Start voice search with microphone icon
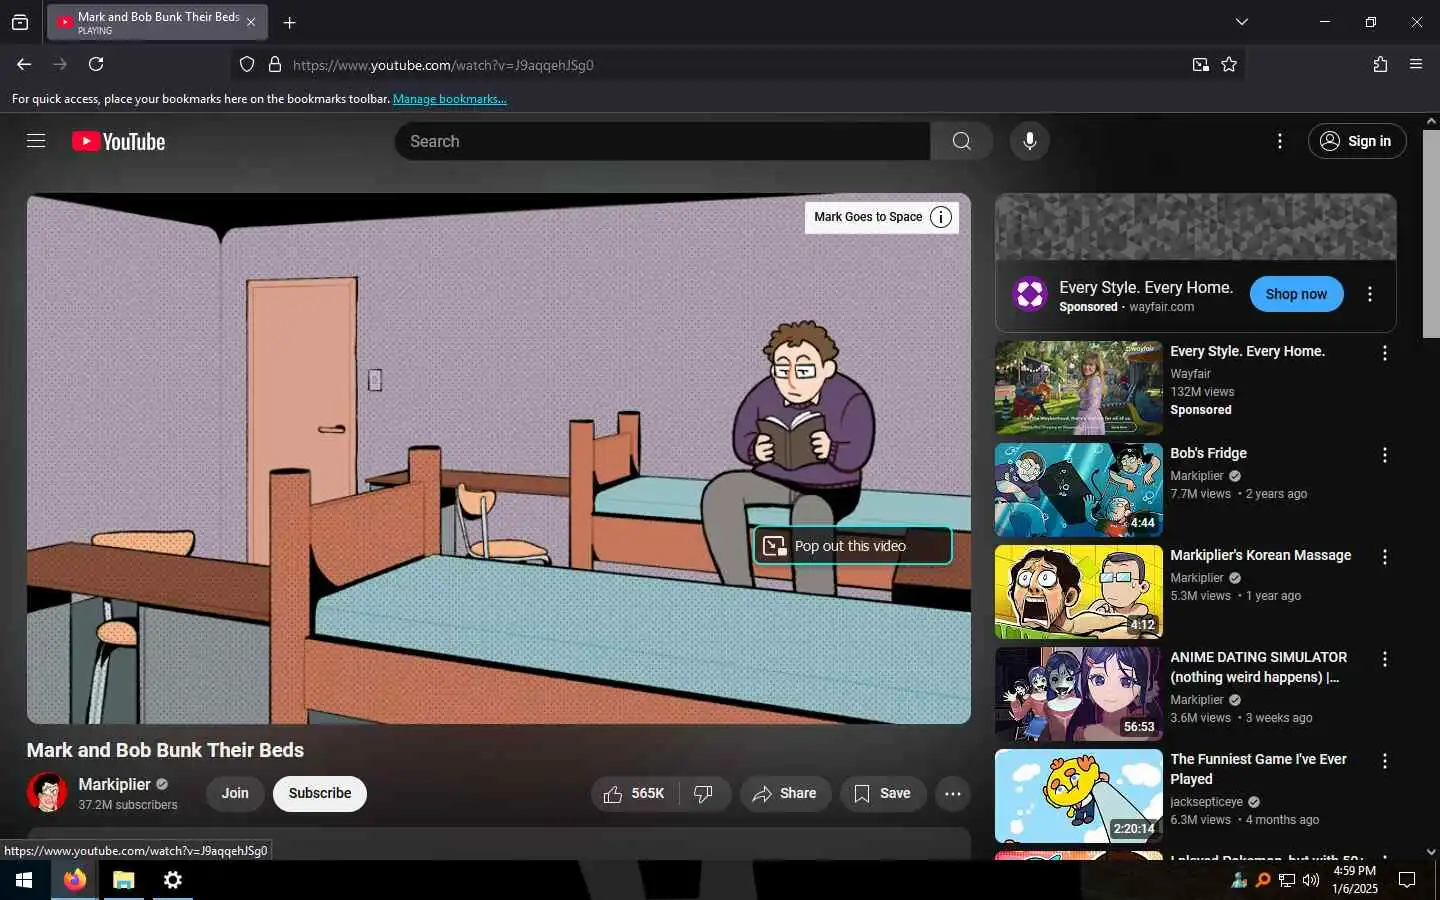This screenshot has height=900, width=1440. pyautogui.click(x=1029, y=141)
